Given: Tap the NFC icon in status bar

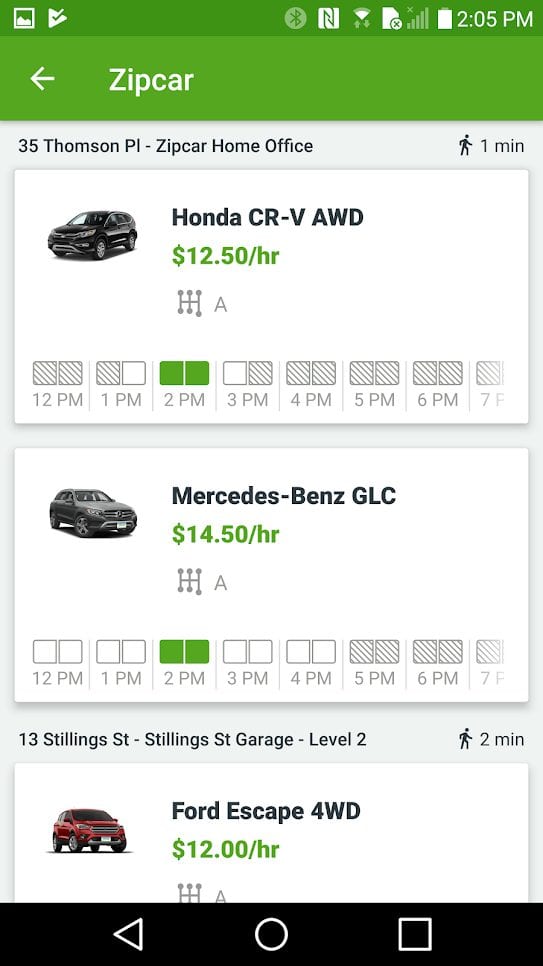Looking at the screenshot, I should [x=329, y=18].
